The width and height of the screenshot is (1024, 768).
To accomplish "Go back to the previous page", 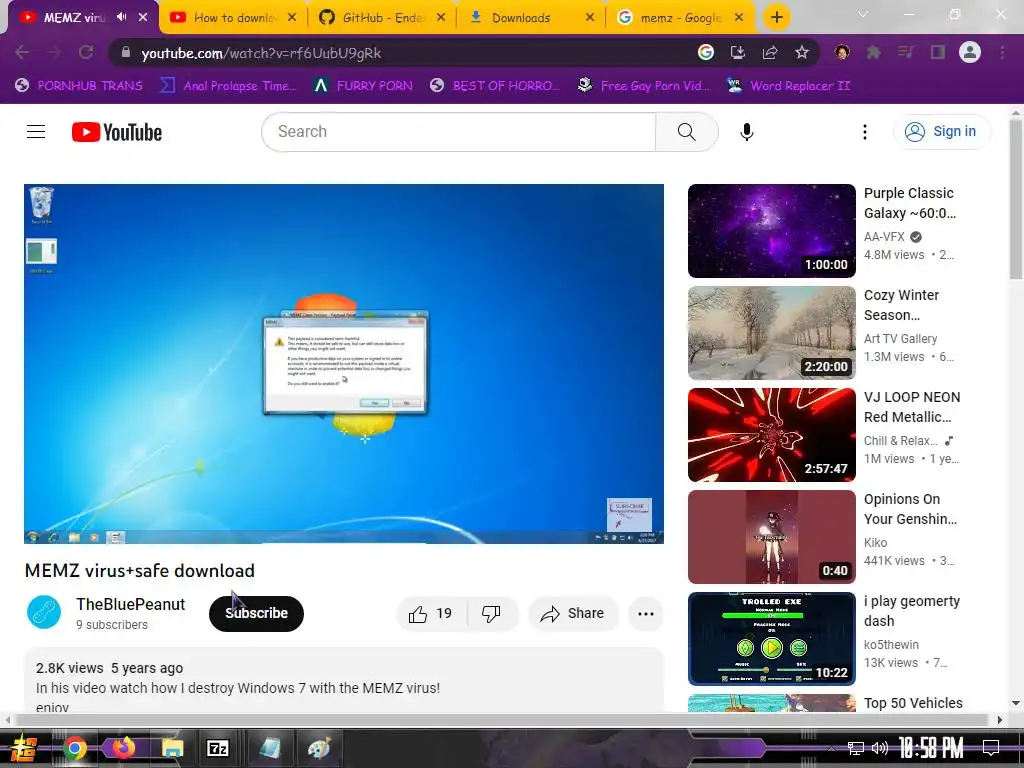I will (x=22, y=53).
